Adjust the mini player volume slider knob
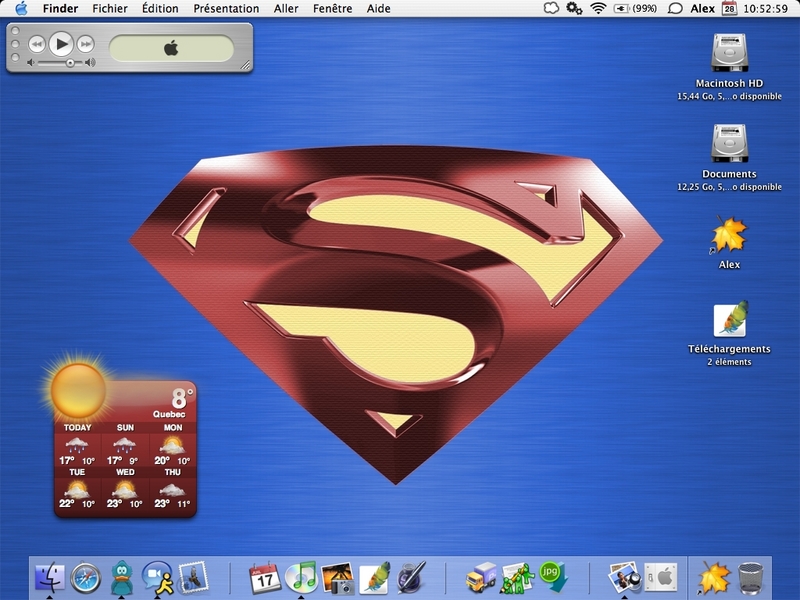 pyautogui.click(x=70, y=63)
